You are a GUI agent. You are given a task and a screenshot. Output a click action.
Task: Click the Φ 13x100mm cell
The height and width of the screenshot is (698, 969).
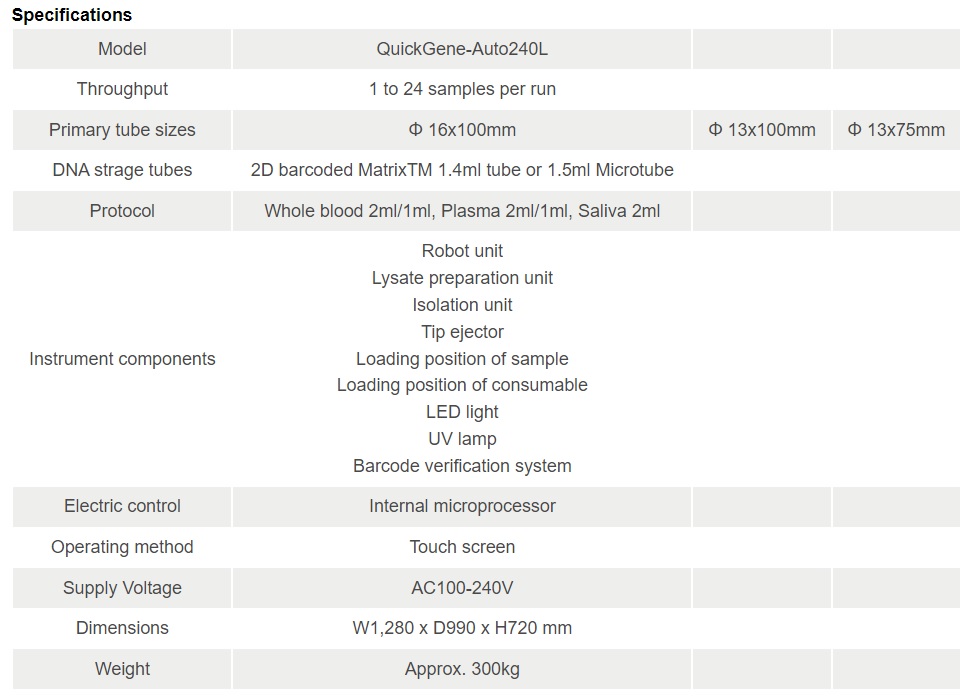coord(762,130)
